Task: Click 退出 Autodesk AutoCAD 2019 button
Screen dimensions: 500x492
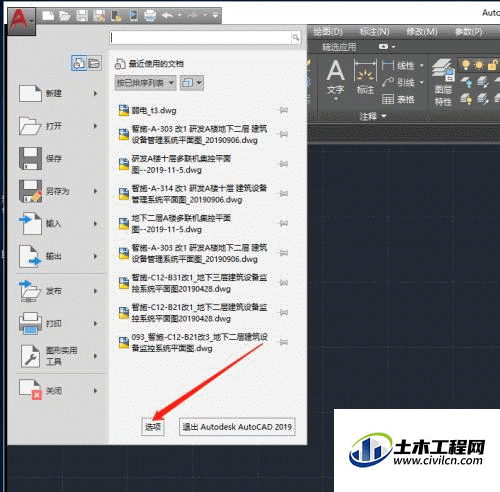Action: (x=237, y=427)
